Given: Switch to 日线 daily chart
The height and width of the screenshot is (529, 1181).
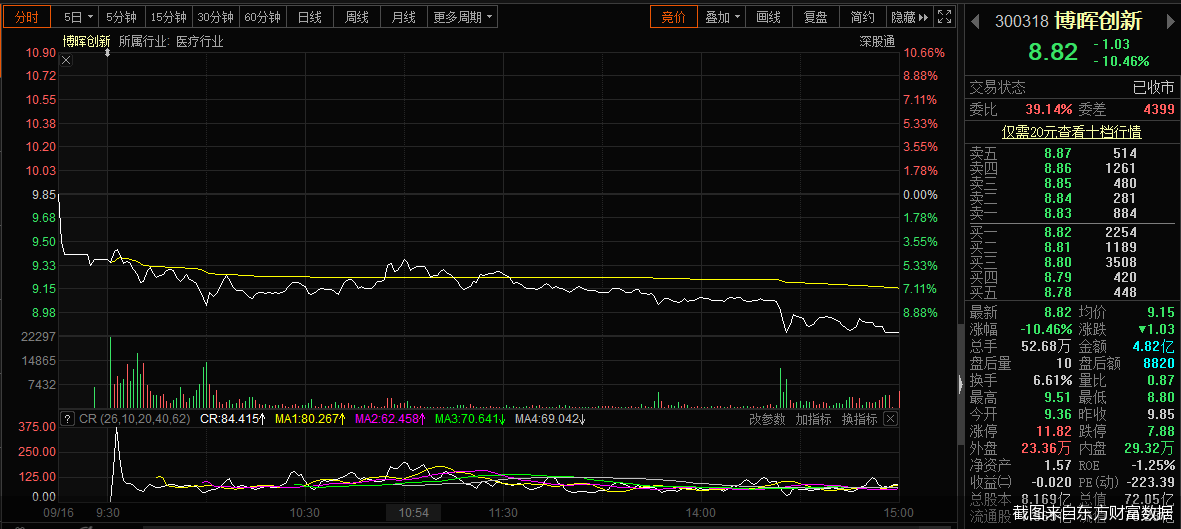Looking at the screenshot, I should (310, 17).
